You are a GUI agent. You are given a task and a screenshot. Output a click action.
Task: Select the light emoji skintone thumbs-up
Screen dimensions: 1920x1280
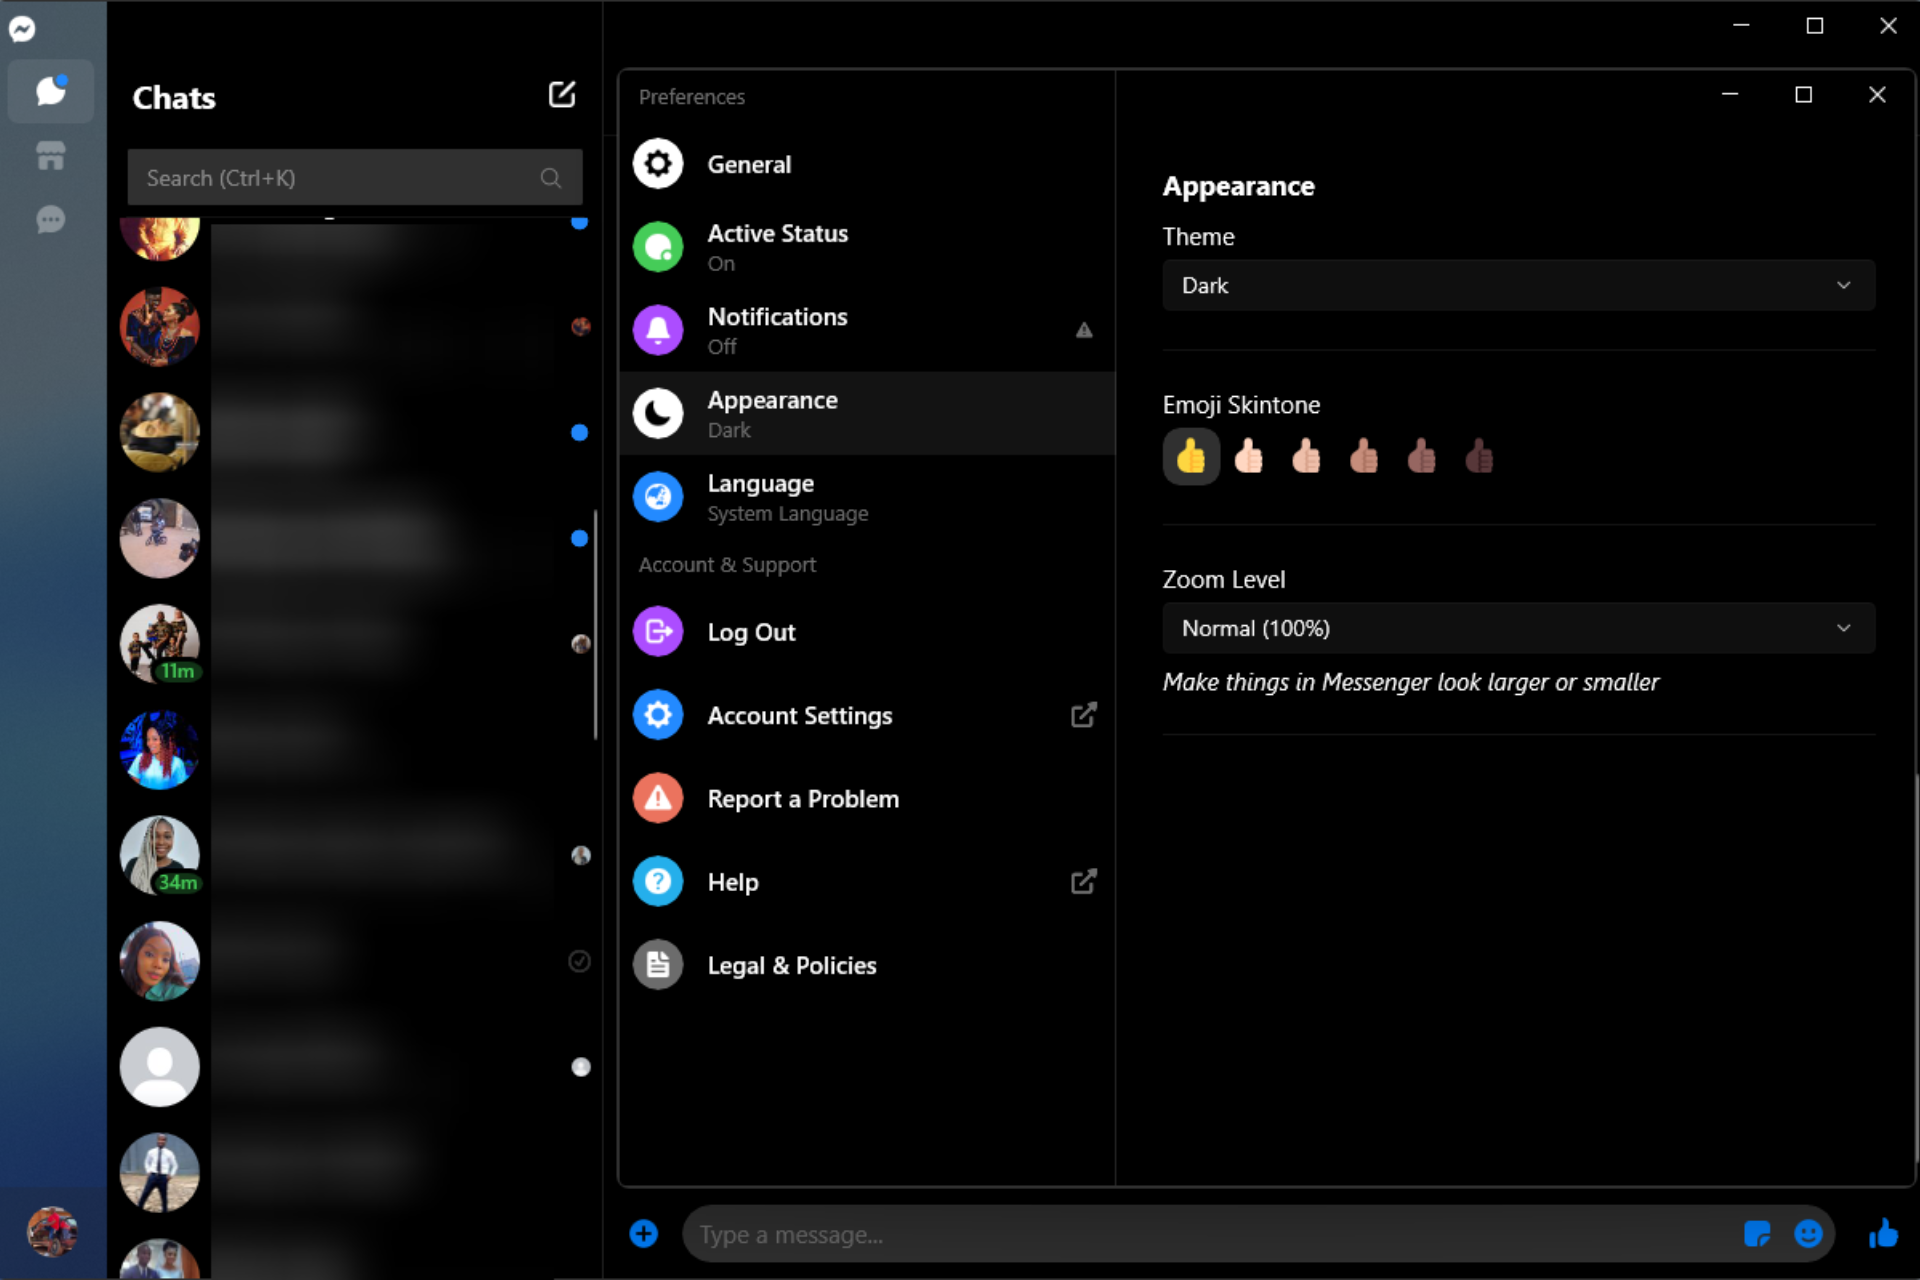pos(1249,457)
